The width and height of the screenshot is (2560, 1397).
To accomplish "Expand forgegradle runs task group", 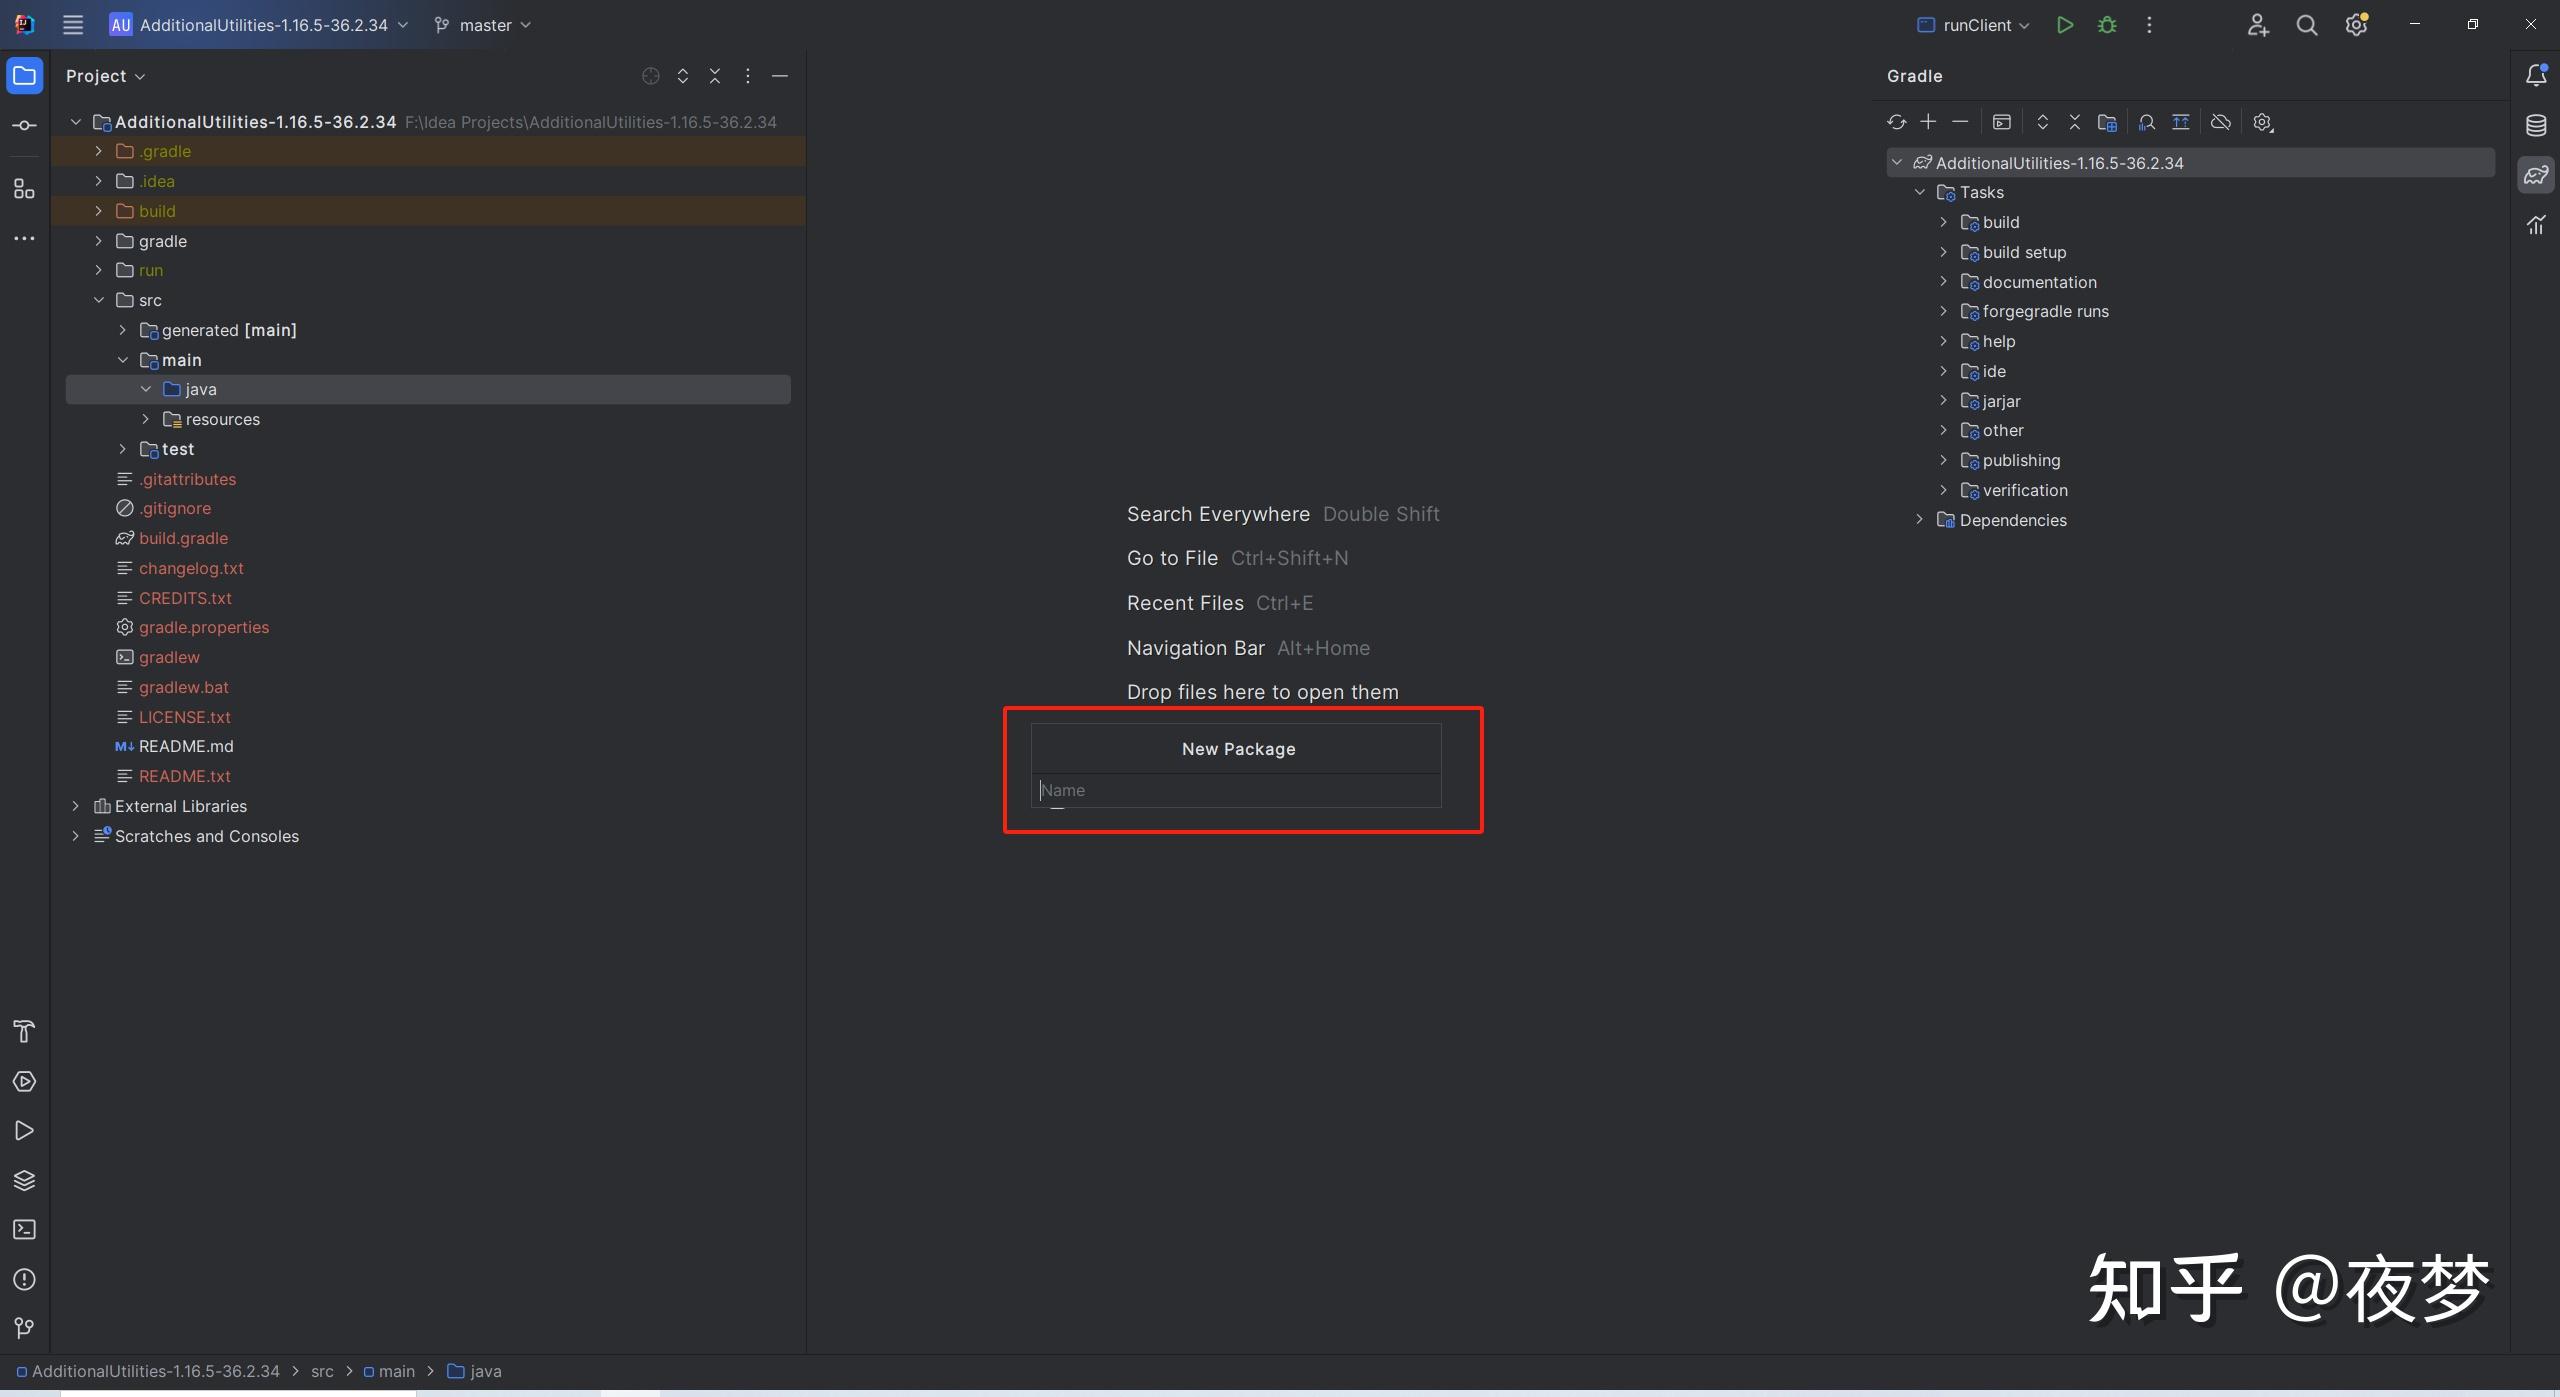I will click(x=1943, y=311).
